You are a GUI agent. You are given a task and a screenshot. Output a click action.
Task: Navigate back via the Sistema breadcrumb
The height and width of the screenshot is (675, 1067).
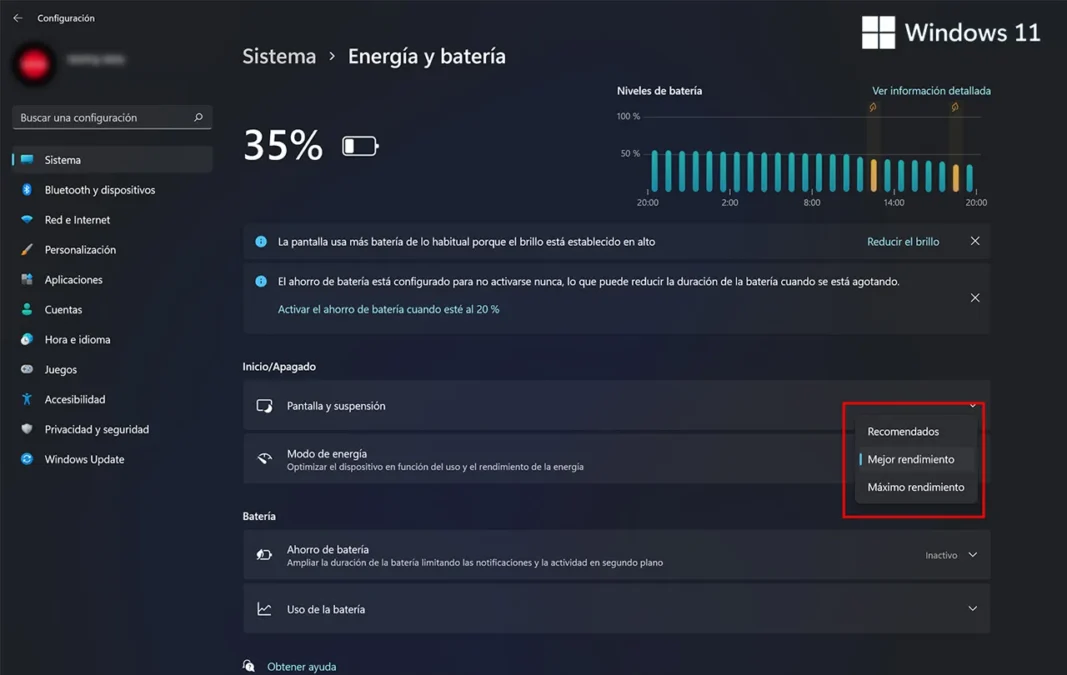click(x=278, y=56)
